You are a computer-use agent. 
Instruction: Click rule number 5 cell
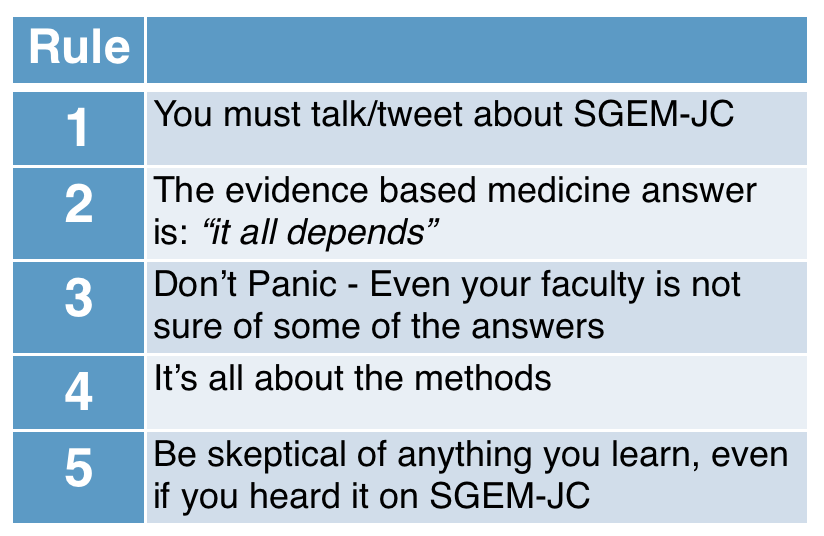(78, 477)
